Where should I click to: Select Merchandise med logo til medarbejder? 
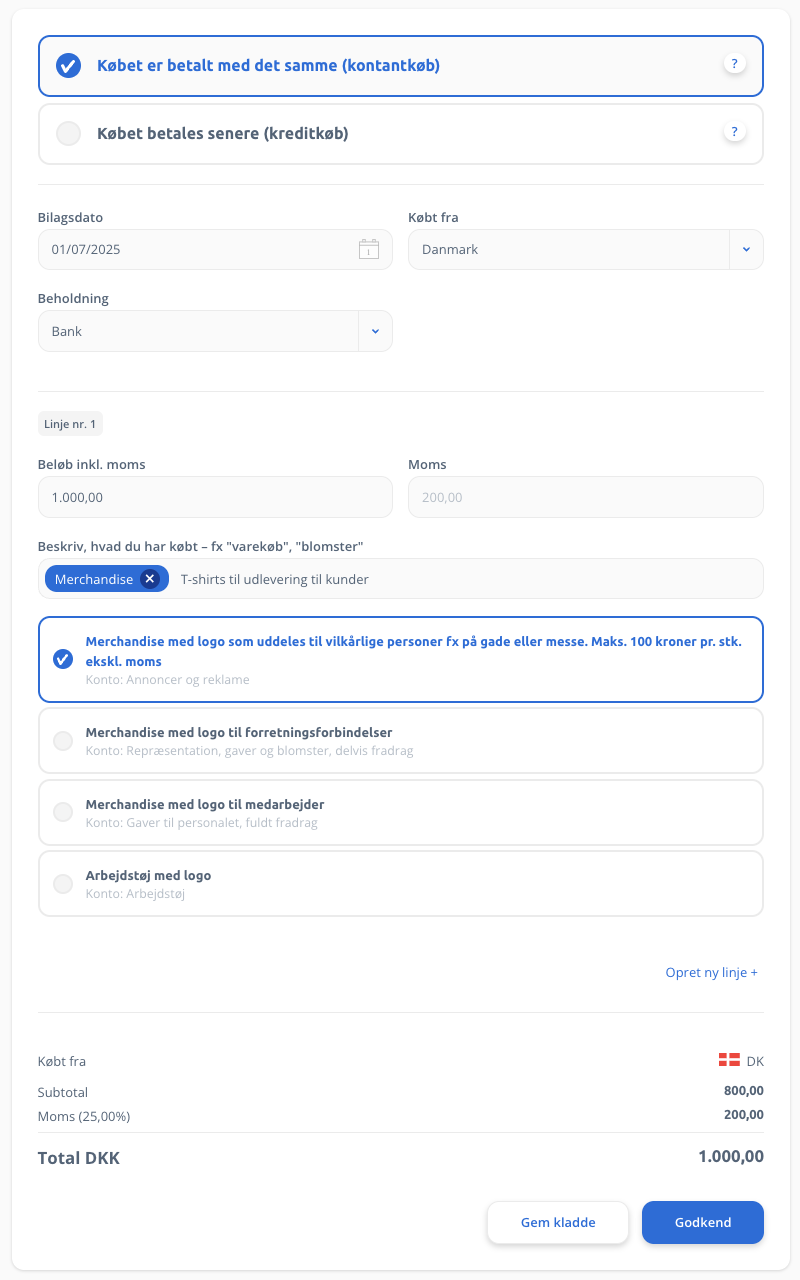click(401, 812)
